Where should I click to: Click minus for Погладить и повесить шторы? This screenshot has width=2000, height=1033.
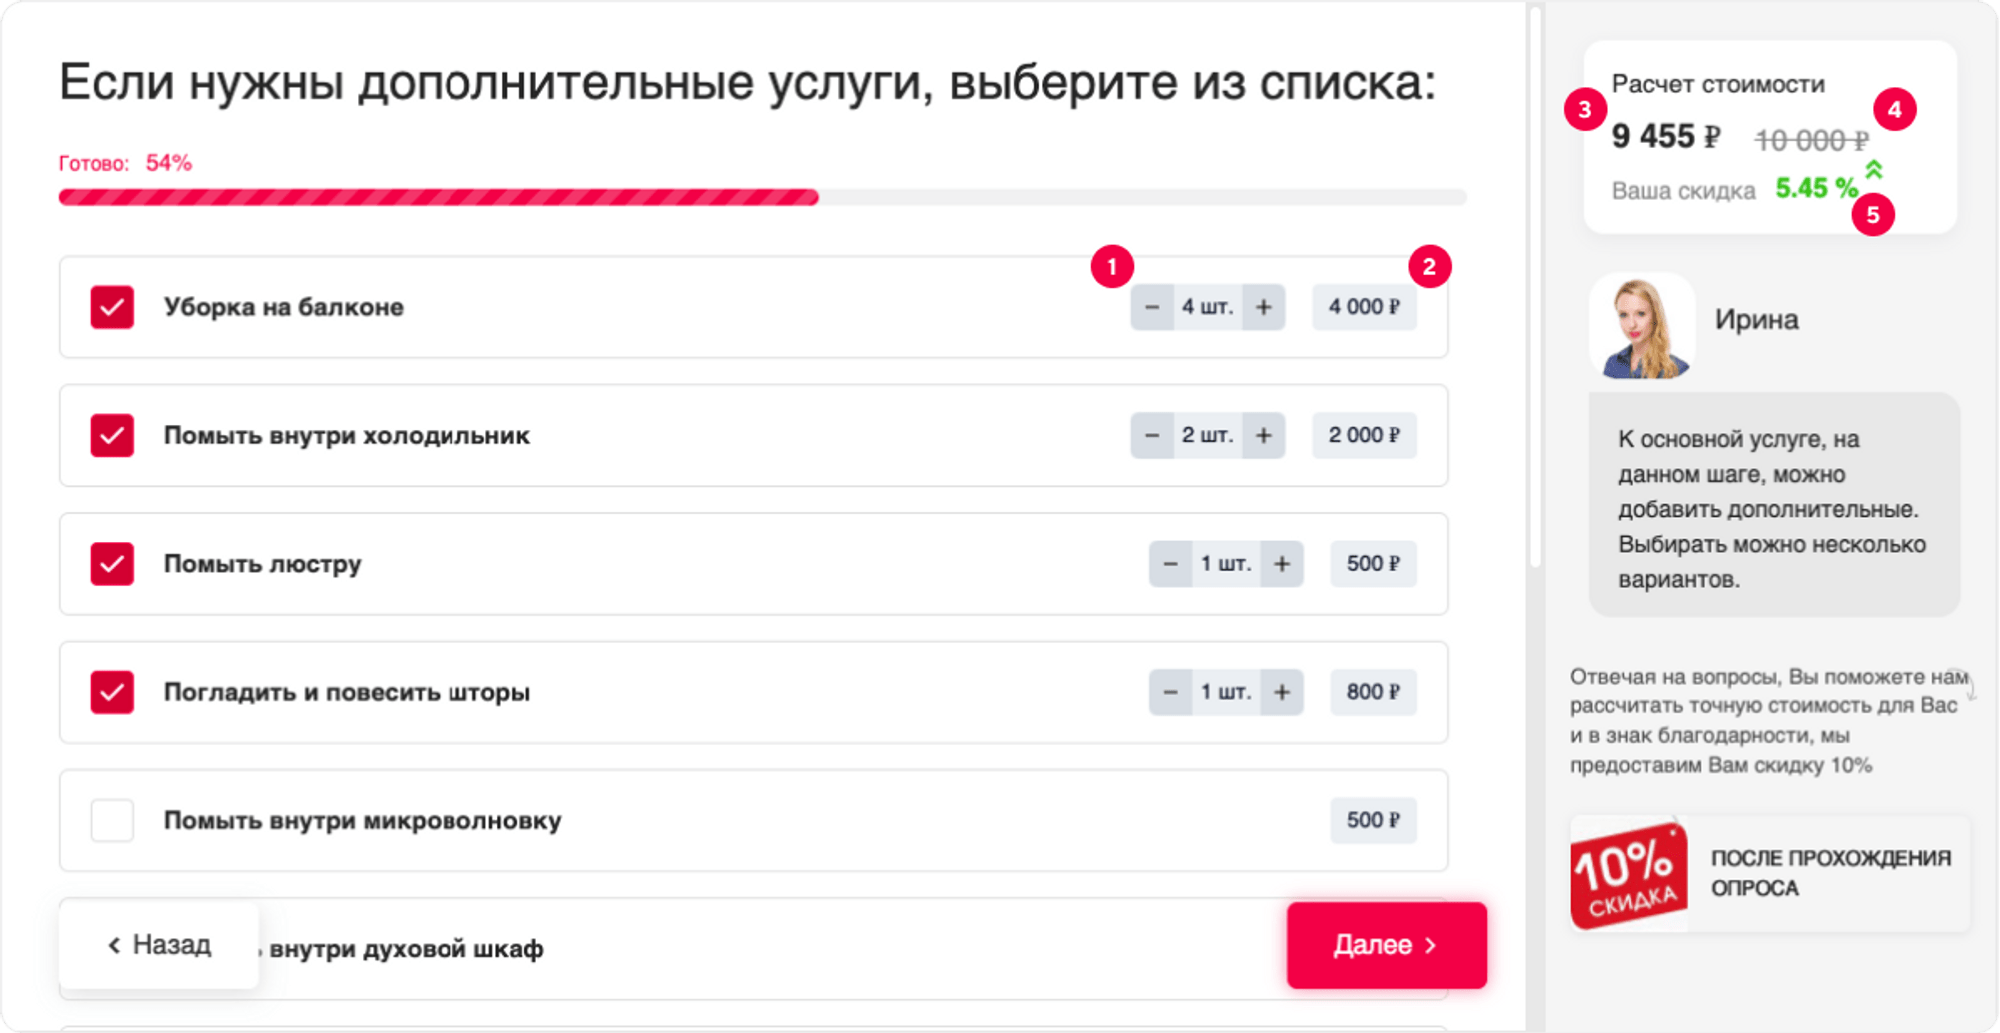[x=1170, y=692]
